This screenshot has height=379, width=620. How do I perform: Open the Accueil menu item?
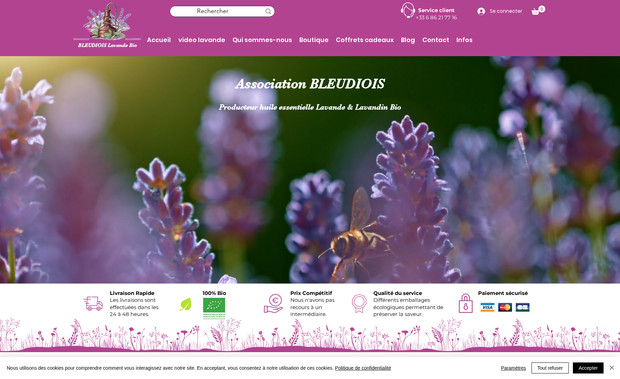tap(159, 40)
